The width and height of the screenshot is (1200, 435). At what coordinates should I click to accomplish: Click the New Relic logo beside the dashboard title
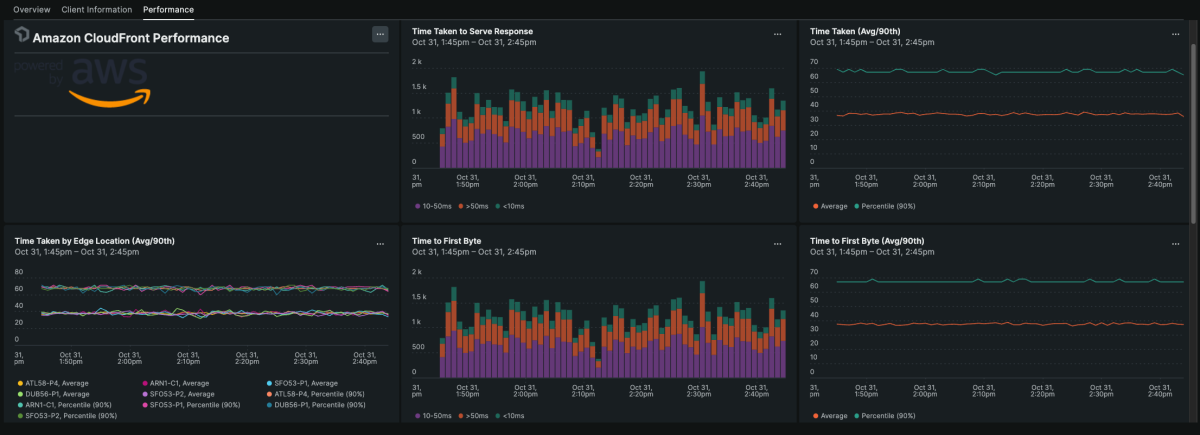[x=22, y=36]
